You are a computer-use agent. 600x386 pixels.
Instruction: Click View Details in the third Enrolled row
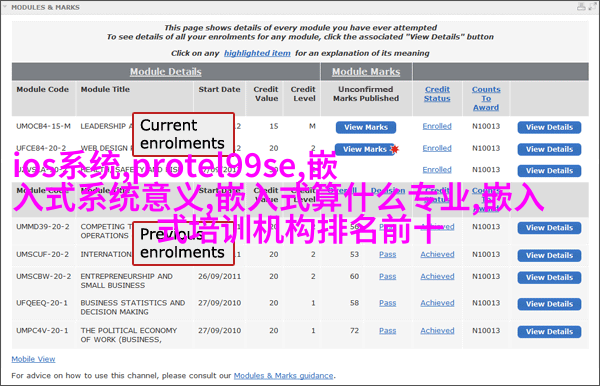point(549,171)
